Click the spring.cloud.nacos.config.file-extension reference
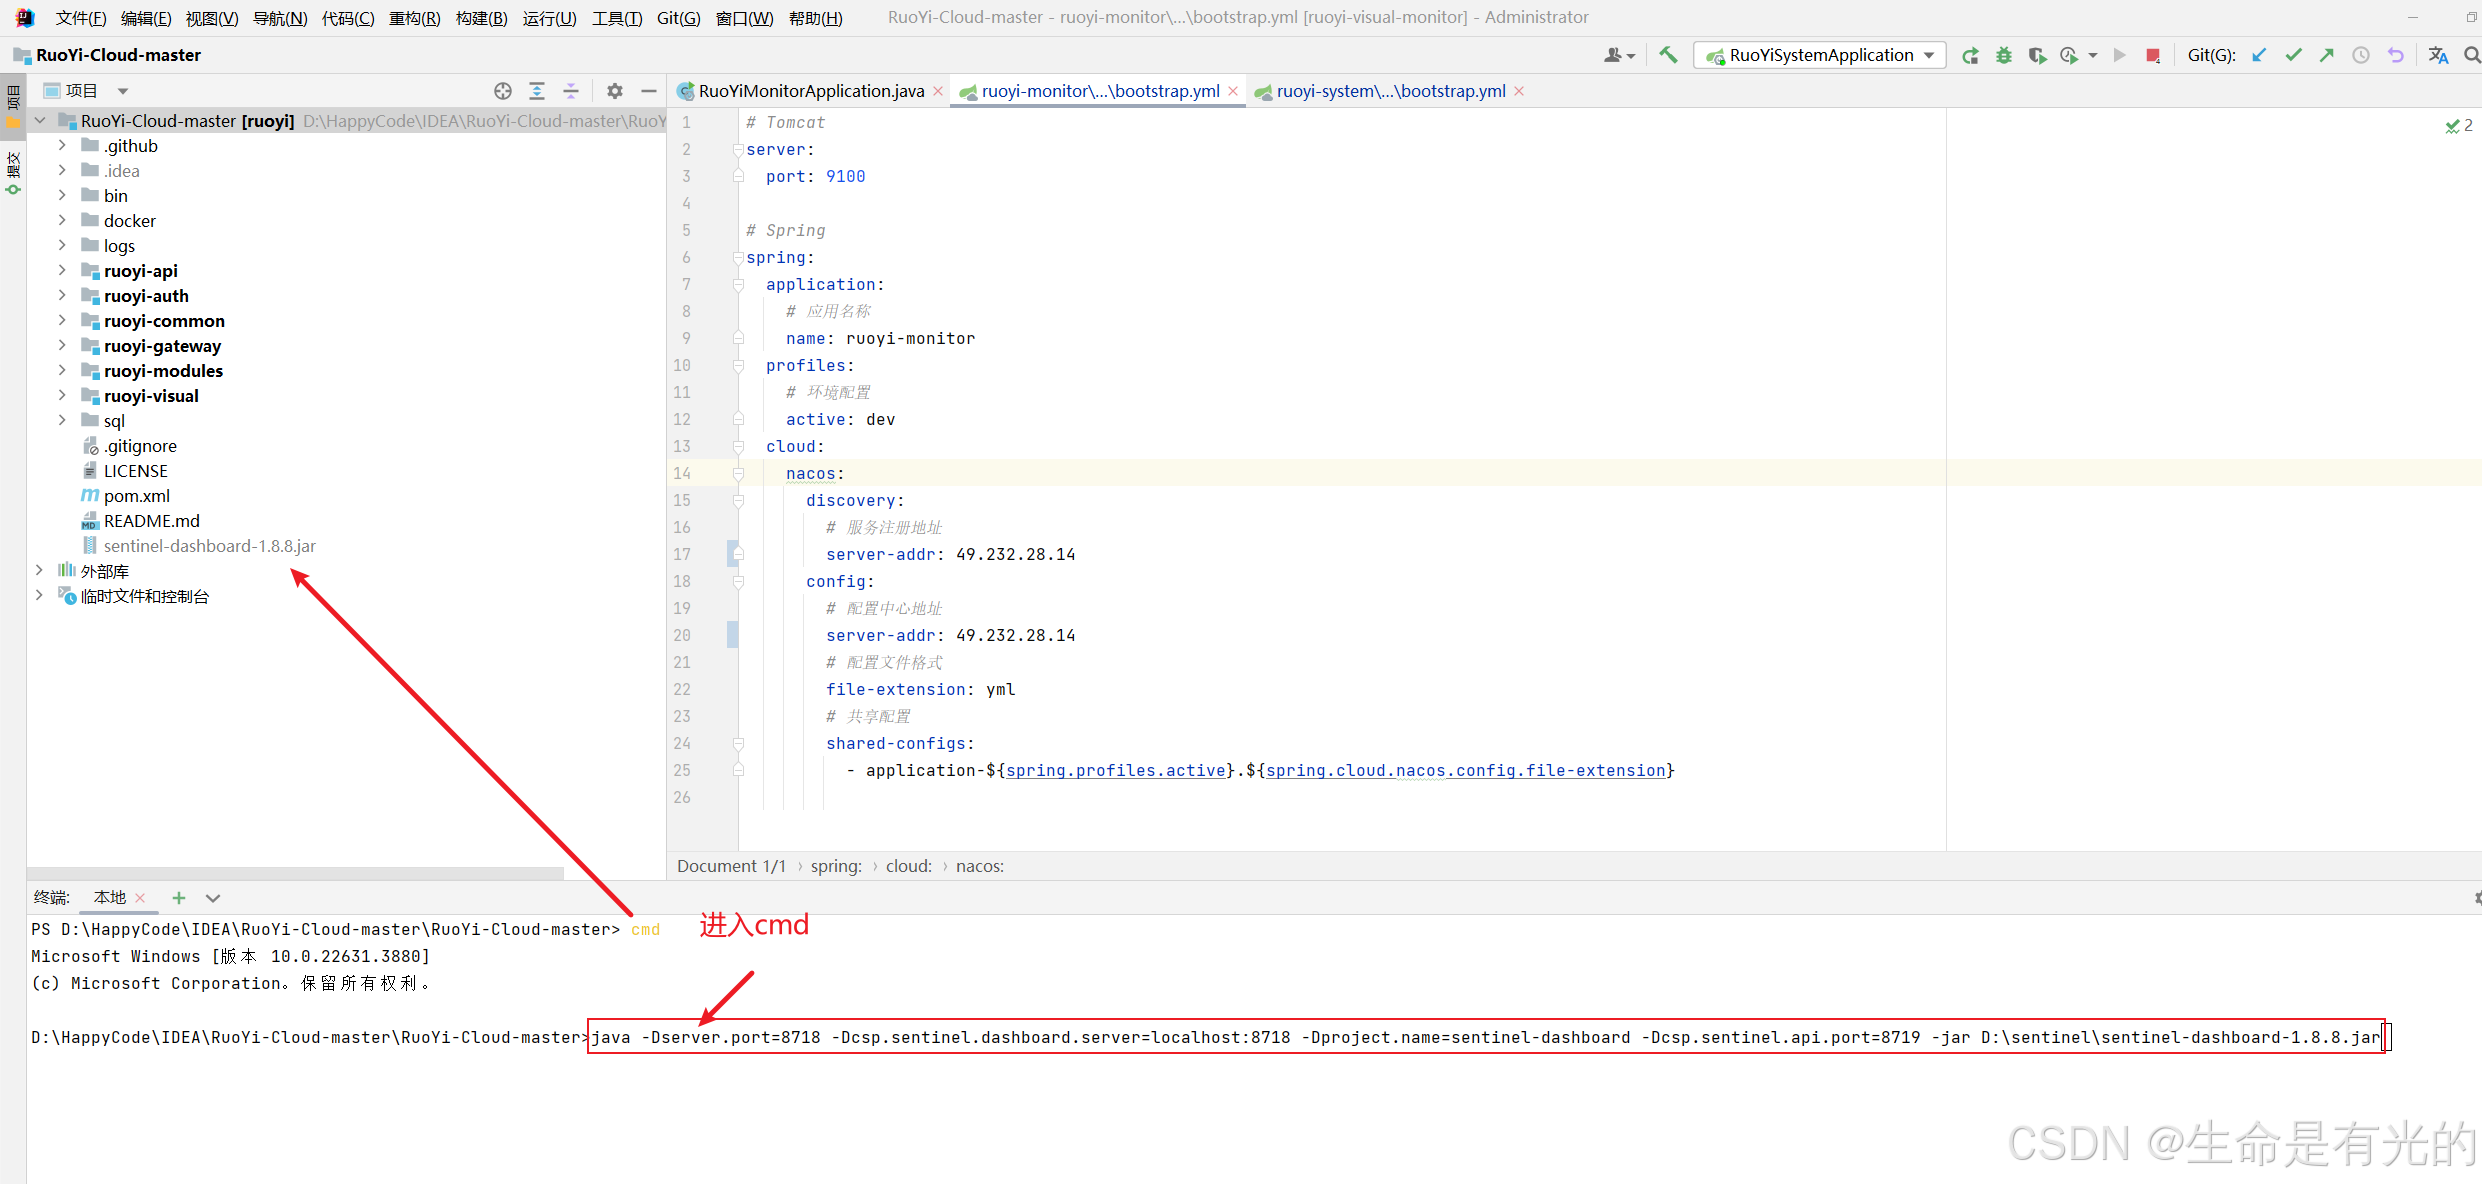Image resolution: width=2482 pixels, height=1184 pixels. point(1466,770)
